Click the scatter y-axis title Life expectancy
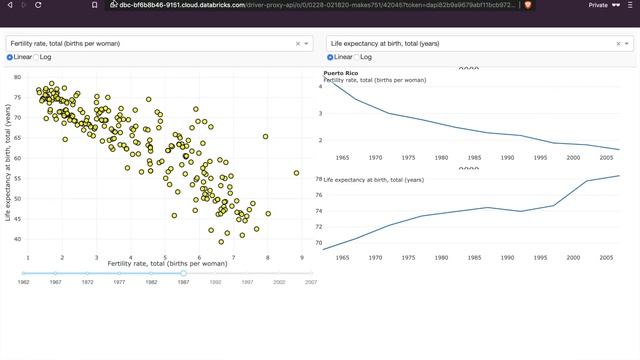This screenshot has width=640, height=360. 7,162
